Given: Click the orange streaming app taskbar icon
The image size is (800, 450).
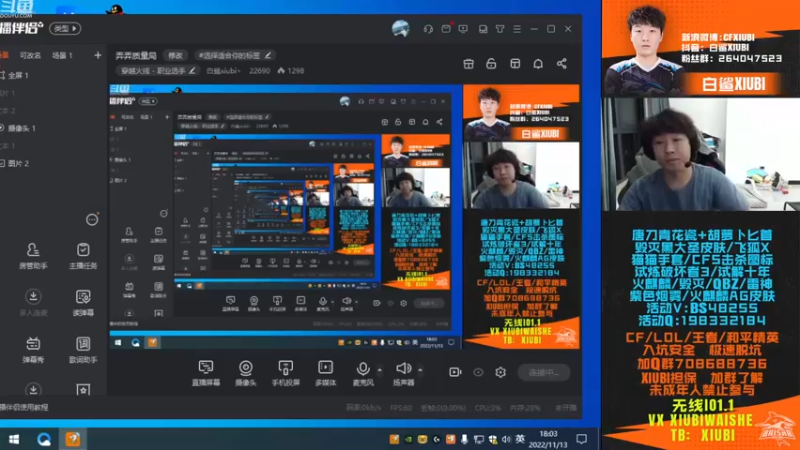Looking at the screenshot, I should [x=73, y=439].
